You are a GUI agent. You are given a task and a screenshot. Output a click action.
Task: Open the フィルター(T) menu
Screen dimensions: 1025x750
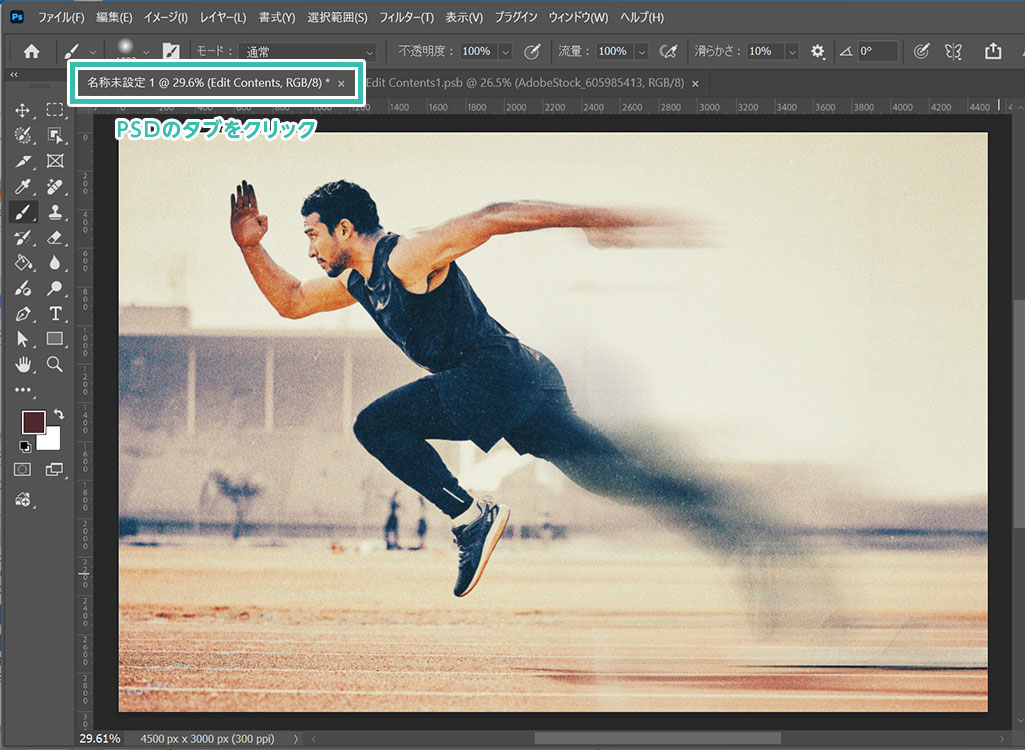tap(406, 18)
